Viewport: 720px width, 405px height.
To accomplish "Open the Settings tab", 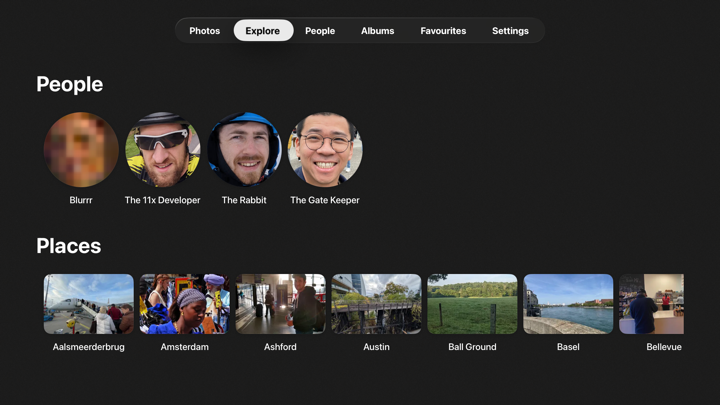I will pyautogui.click(x=510, y=31).
